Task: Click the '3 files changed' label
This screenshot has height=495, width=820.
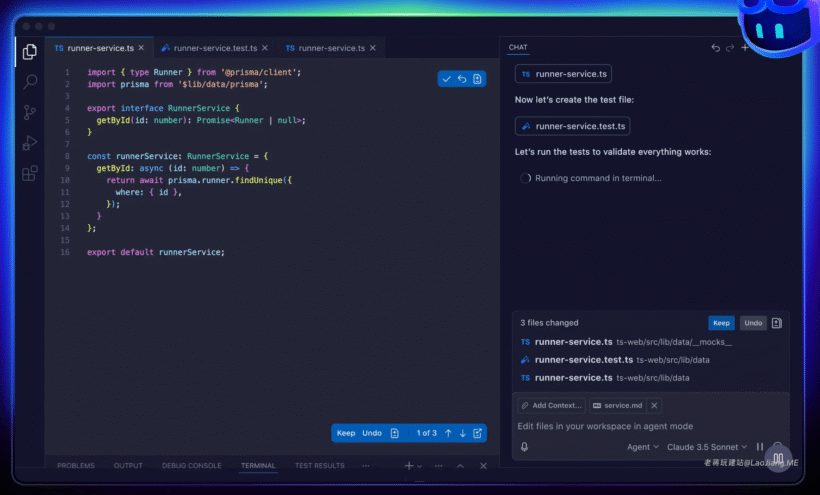Action: coord(549,323)
